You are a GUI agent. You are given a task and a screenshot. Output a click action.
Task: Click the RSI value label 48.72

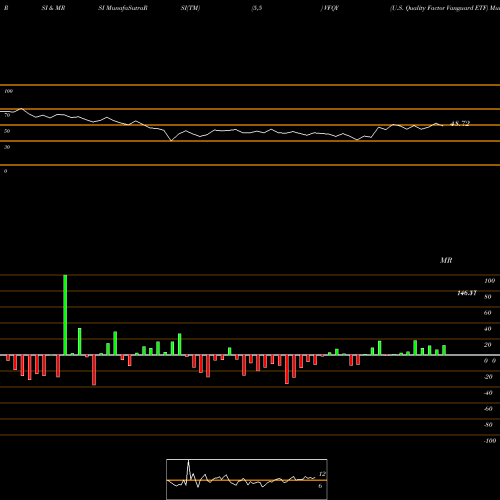point(460,123)
